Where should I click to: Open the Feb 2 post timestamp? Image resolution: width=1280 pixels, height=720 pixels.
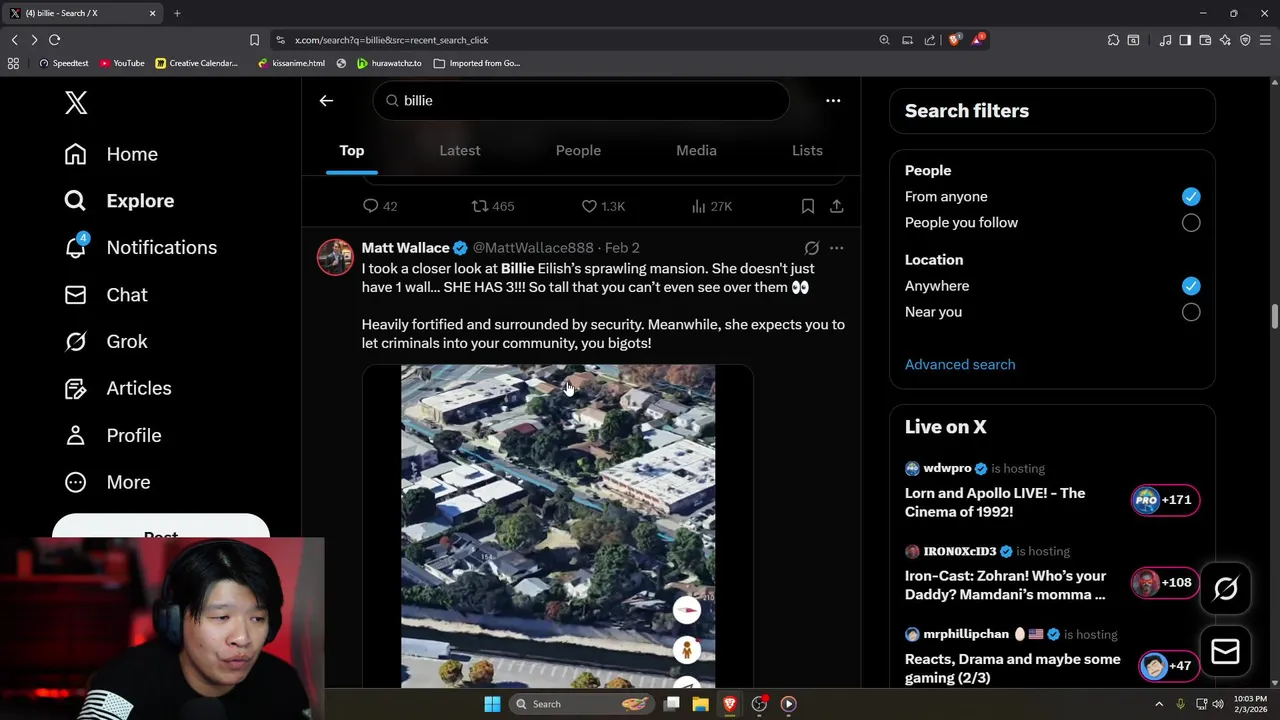click(x=622, y=248)
